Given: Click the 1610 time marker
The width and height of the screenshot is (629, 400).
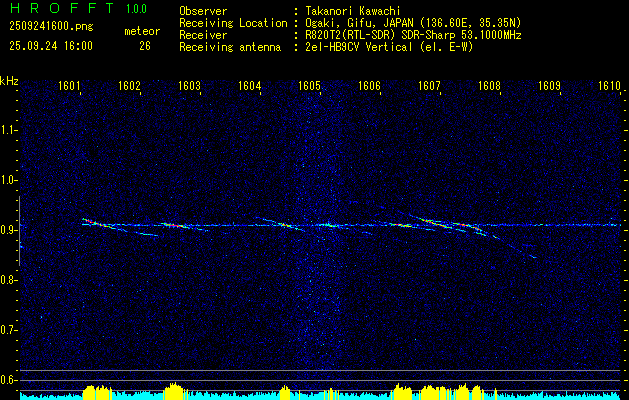Looking at the screenshot, I should (609, 85).
